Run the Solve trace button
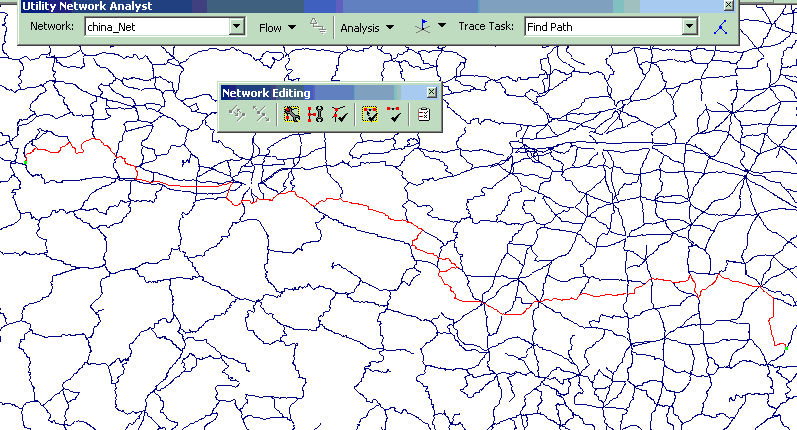The image size is (797, 430). point(721,27)
